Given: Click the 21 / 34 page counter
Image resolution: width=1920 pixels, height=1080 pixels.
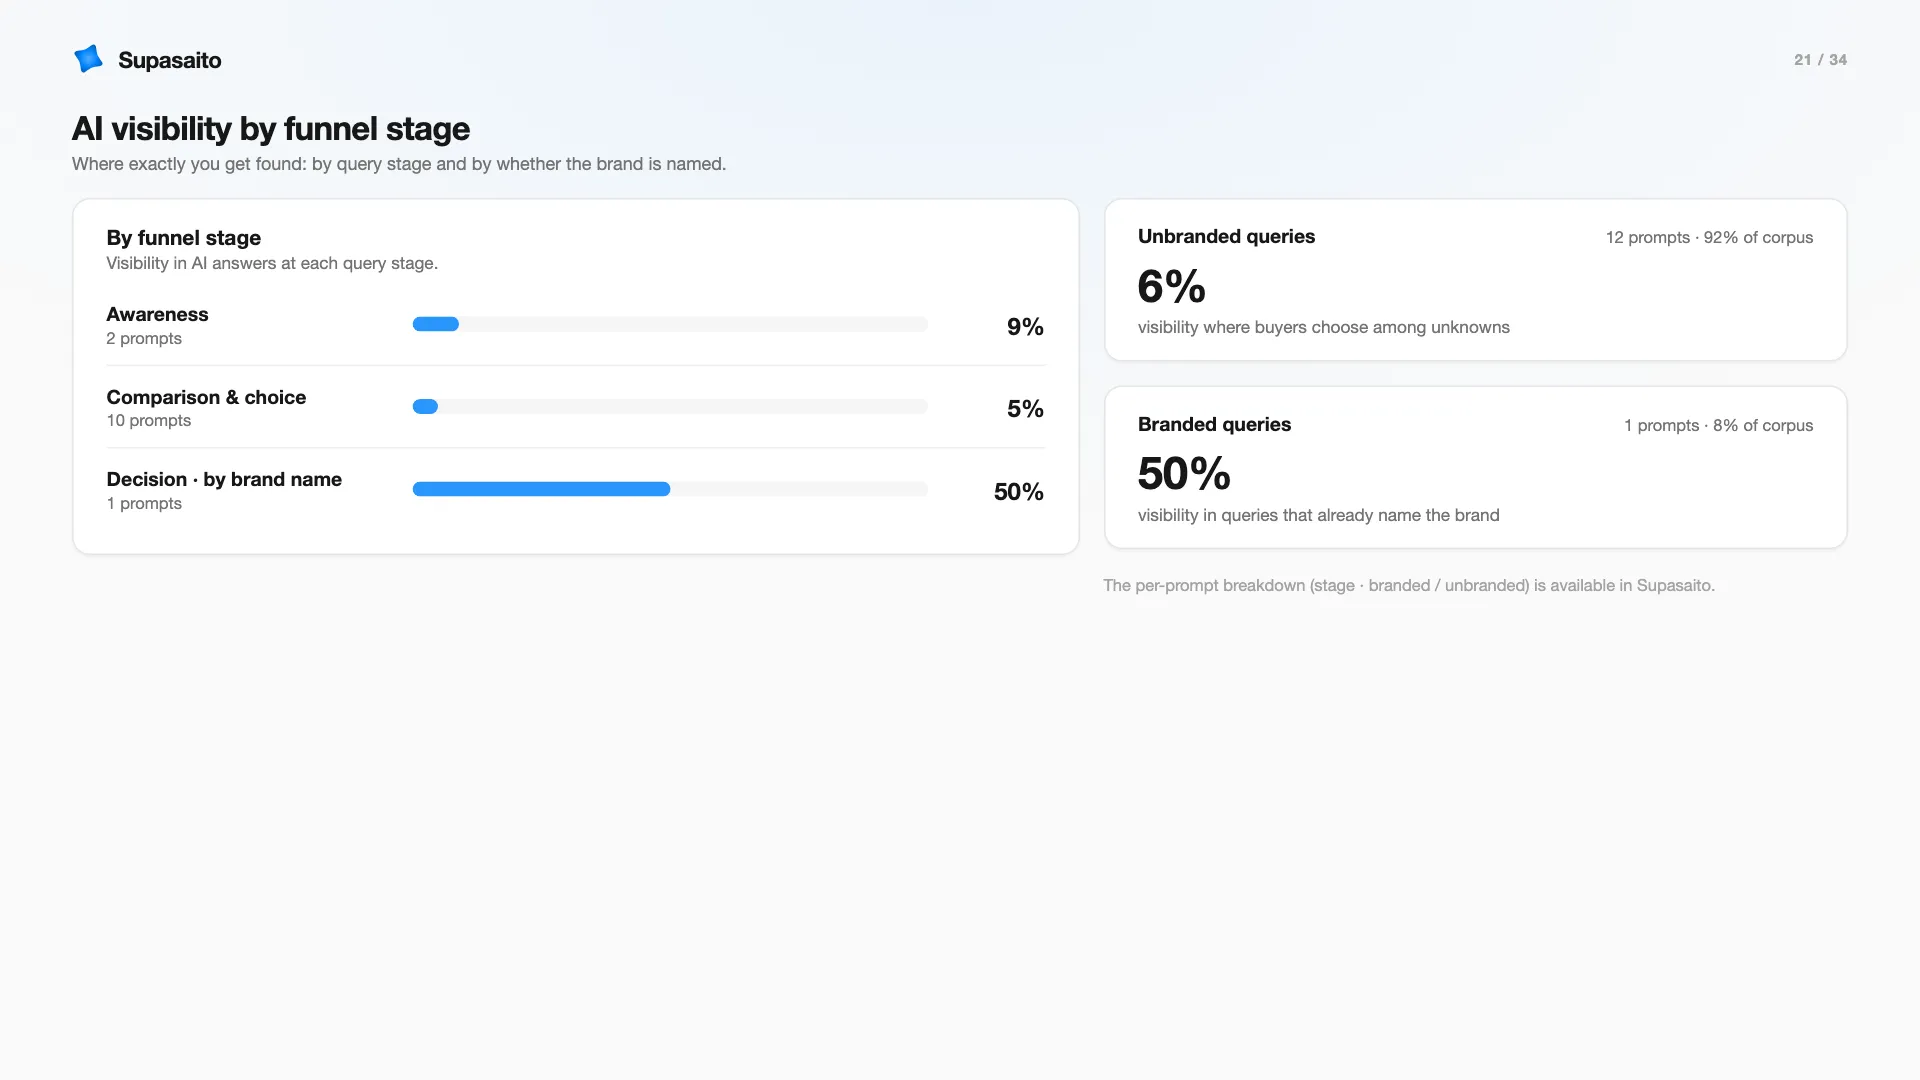Looking at the screenshot, I should pyautogui.click(x=1820, y=60).
